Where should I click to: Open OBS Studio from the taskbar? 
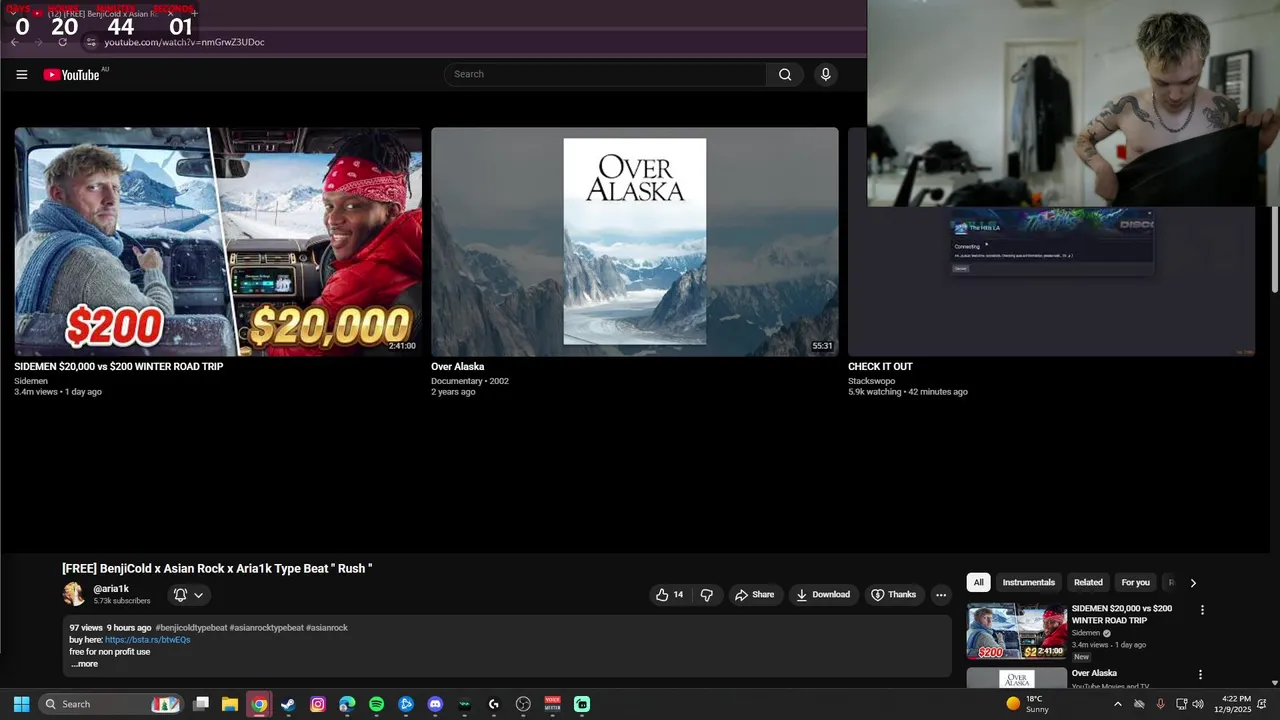[x=523, y=704]
